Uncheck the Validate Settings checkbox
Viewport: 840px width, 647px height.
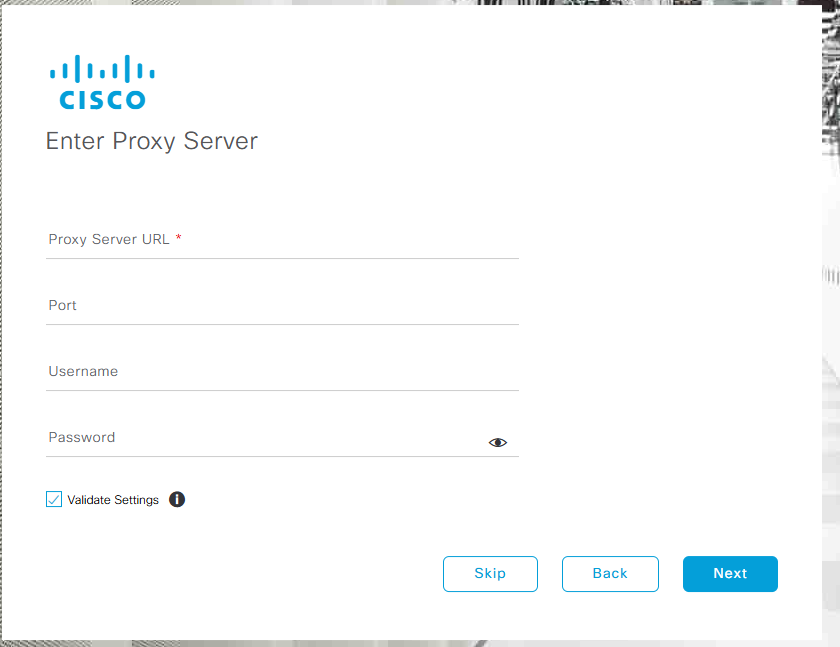pyautogui.click(x=54, y=499)
